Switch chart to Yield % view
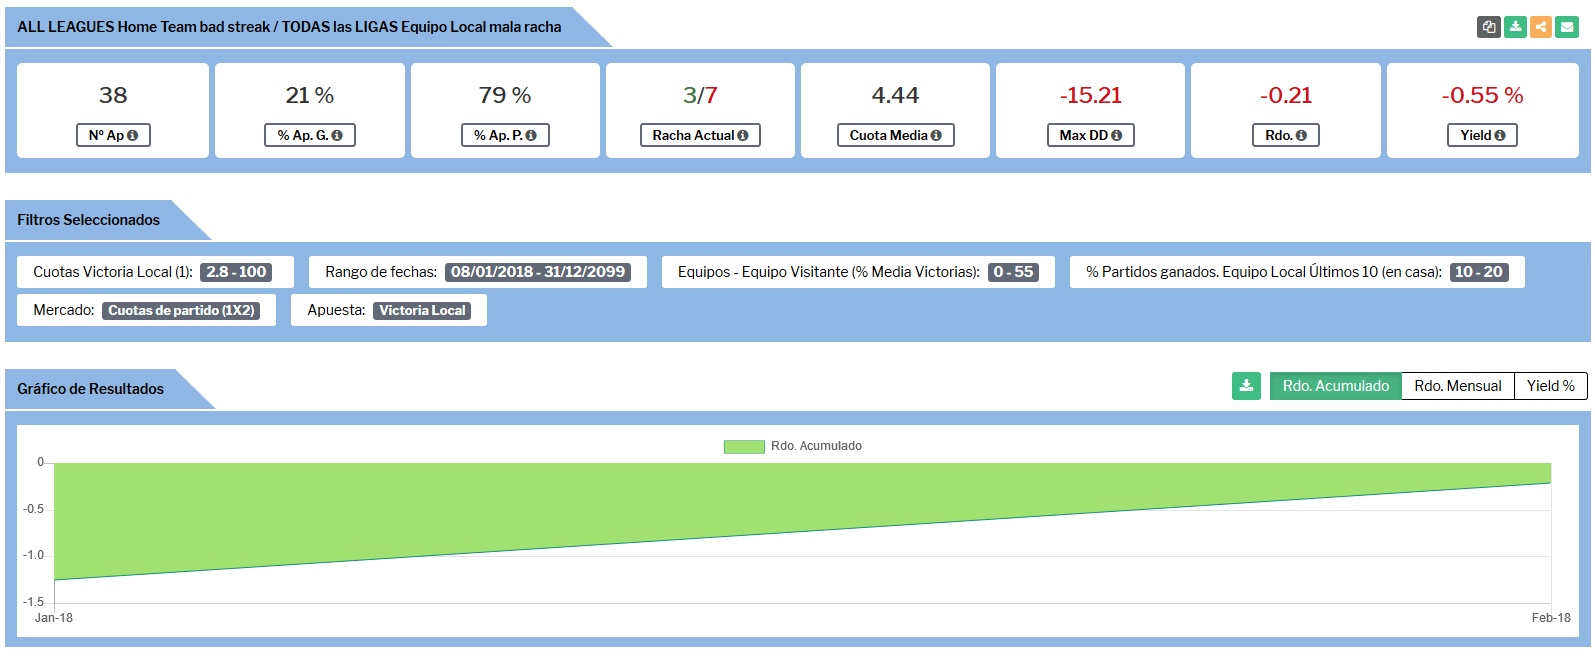 1550,386
